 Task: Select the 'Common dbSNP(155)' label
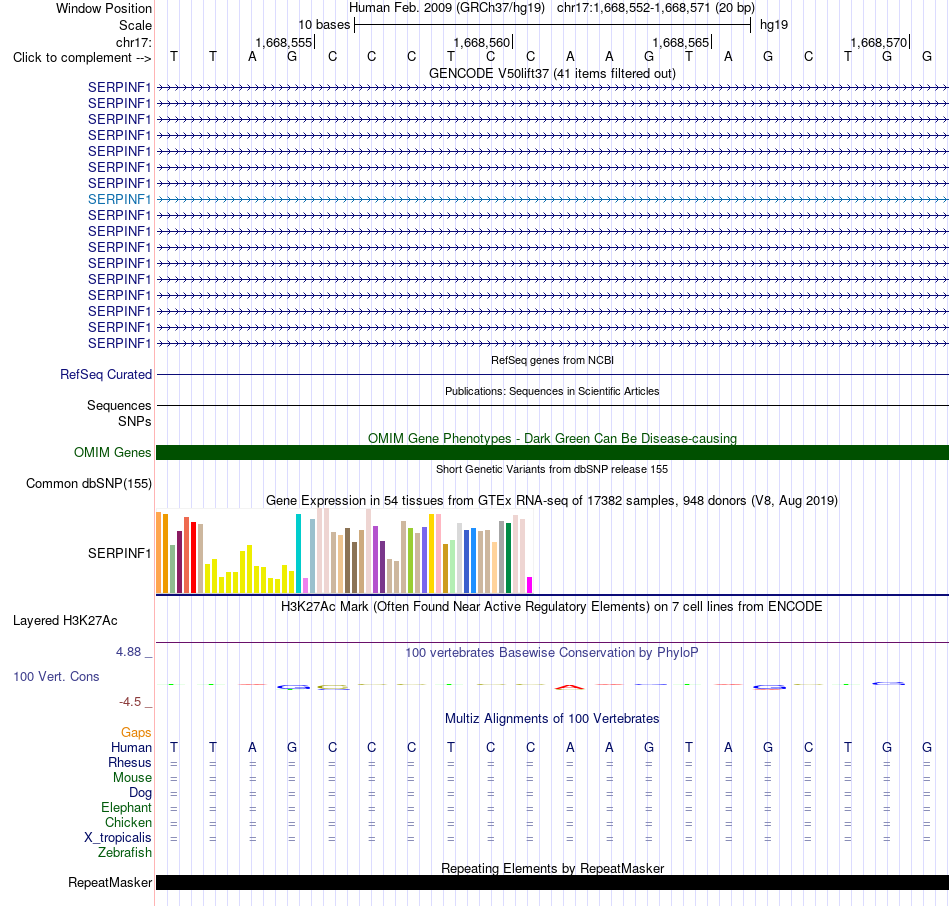coord(89,484)
